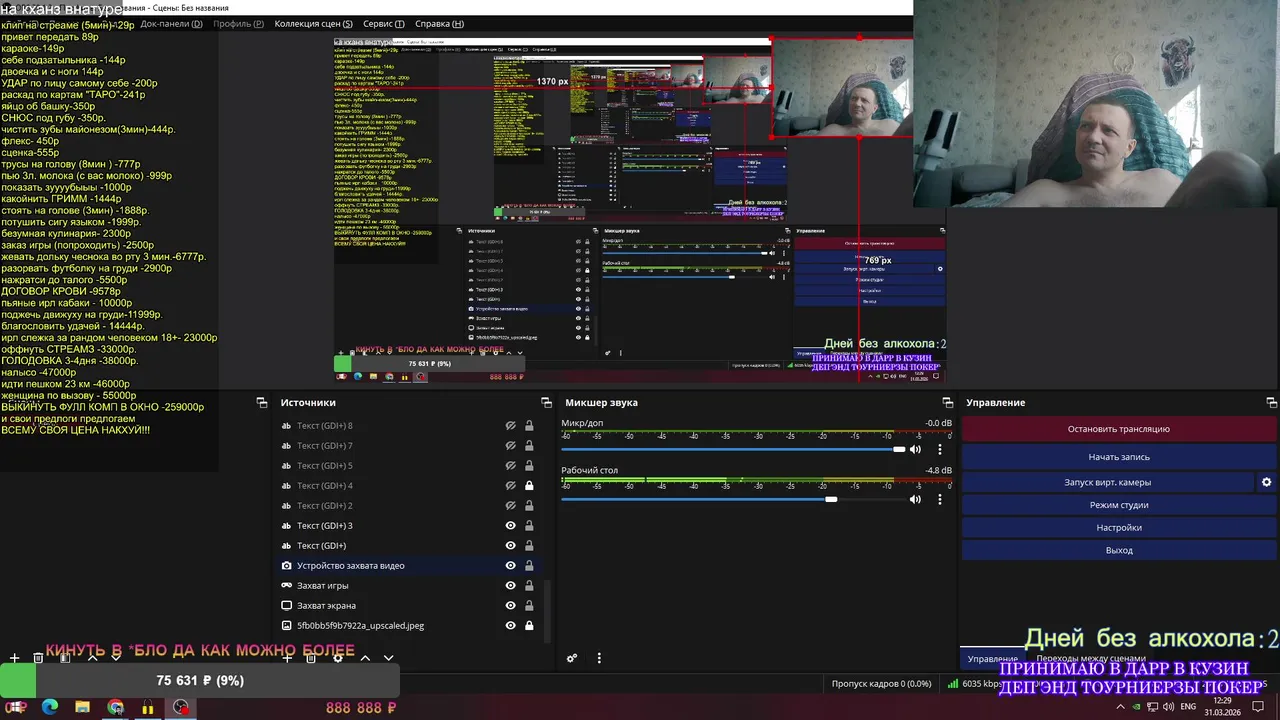
Task: Click the Выход button
Action: [x=1118, y=551]
